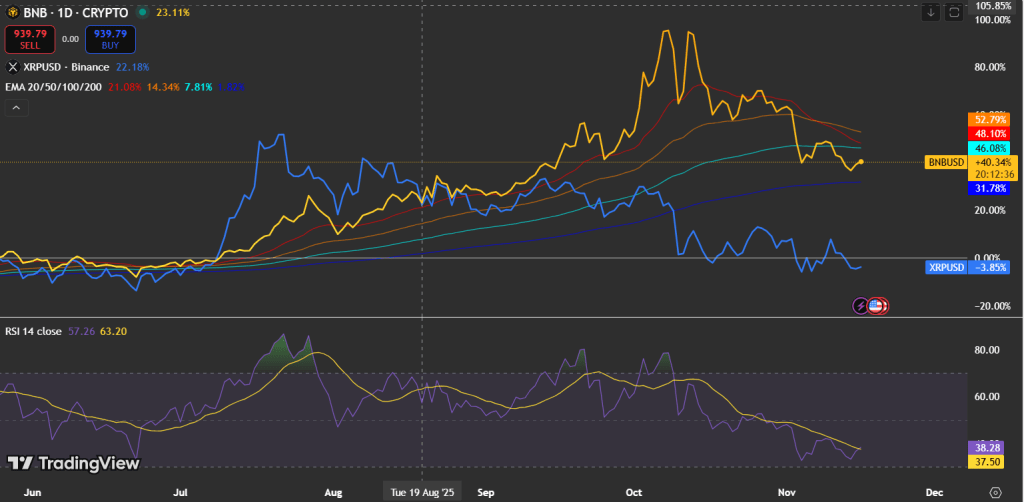Click the Sep label on time axis
This screenshot has height=502, width=1024.
click(485, 492)
